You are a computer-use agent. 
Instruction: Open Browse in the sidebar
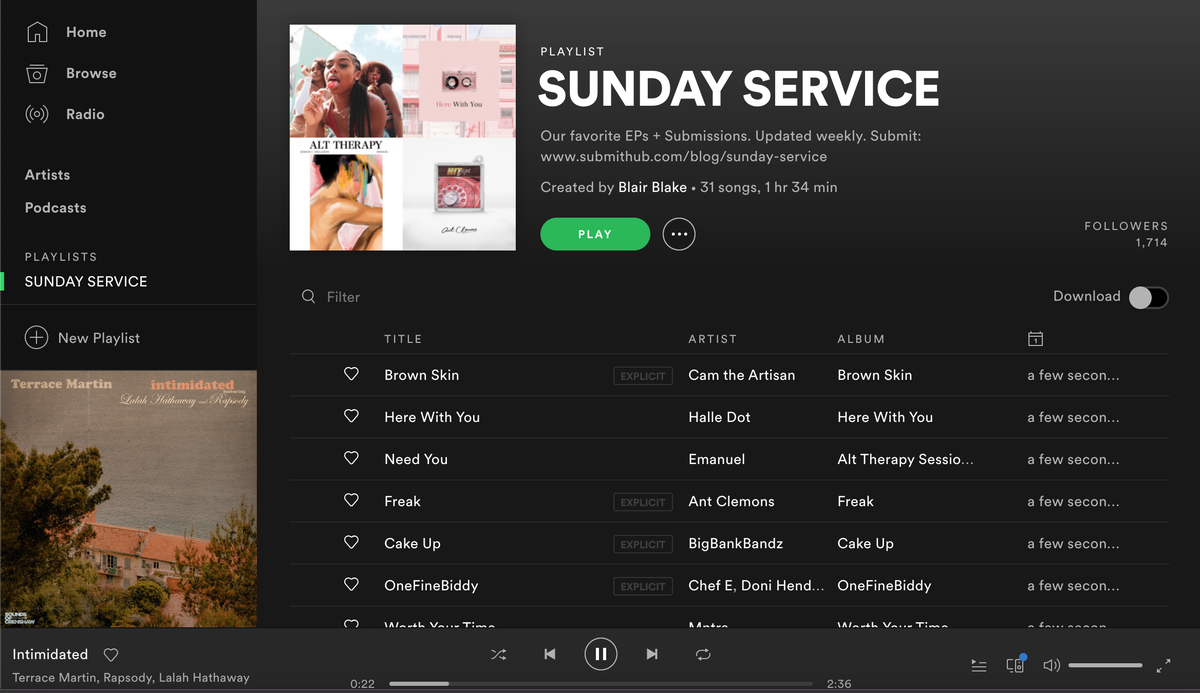(x=91, y=73)
